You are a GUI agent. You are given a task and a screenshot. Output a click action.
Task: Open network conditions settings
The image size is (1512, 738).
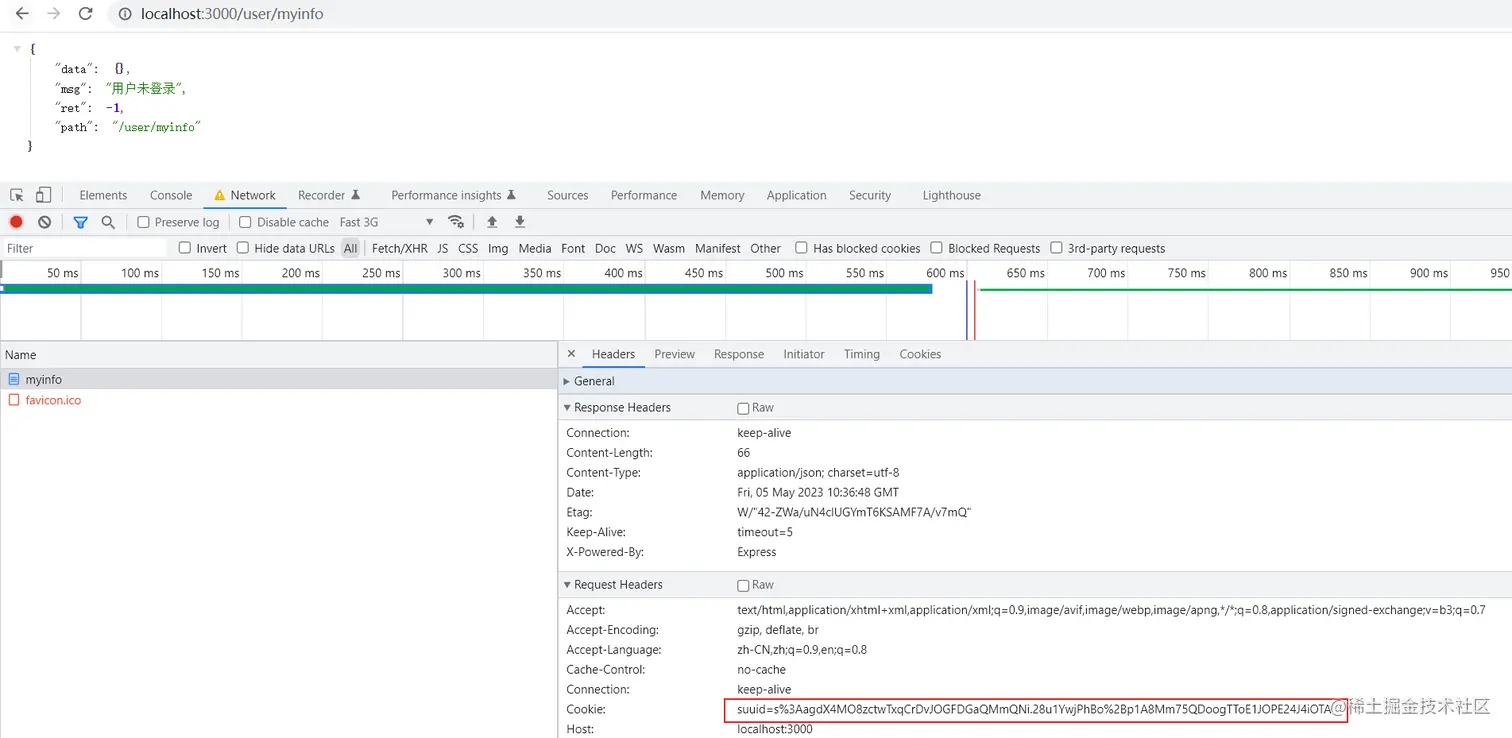pyautogui.click(x=456, y=222)
